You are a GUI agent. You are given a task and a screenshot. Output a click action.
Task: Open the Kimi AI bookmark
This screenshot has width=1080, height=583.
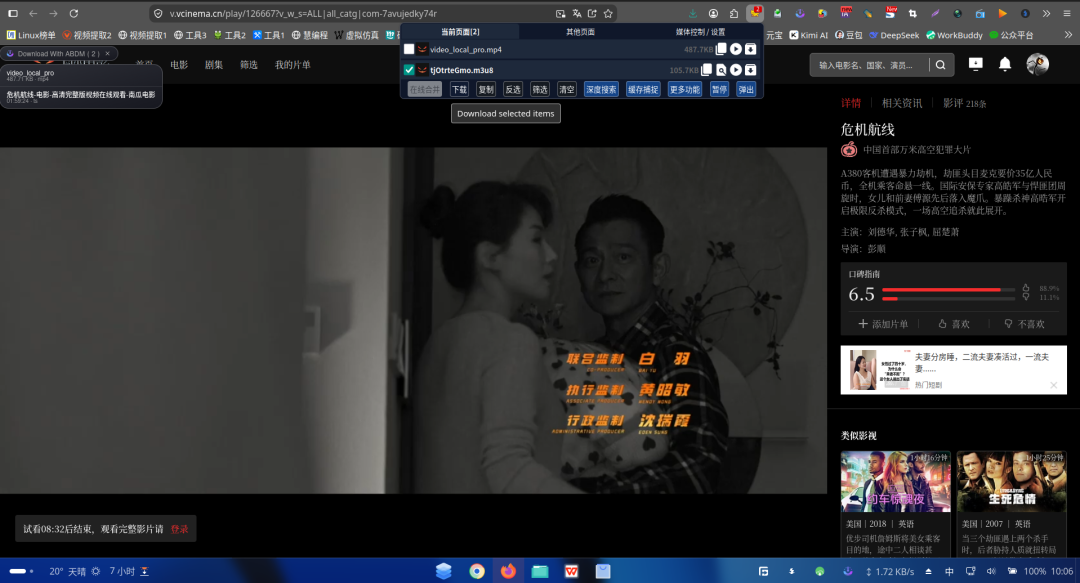809,34
